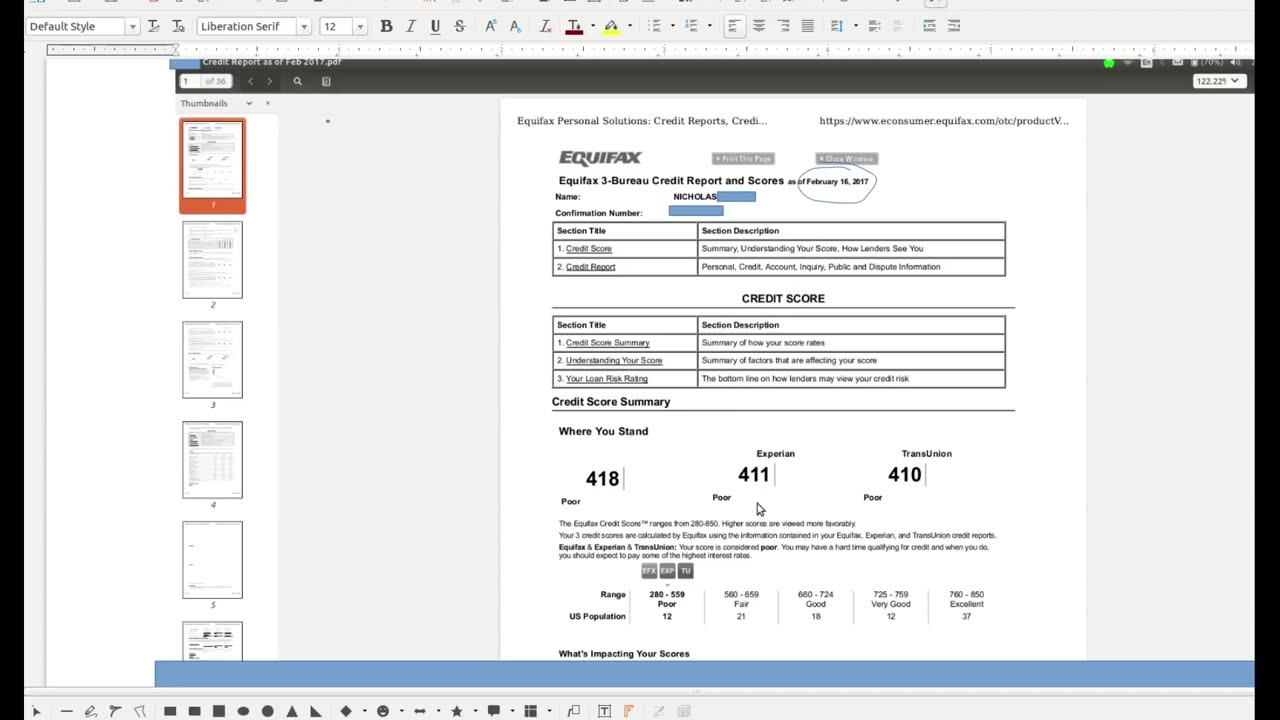Image resolution: width=1280 pixels, height=720 pixels.
Task: Open the font color dropdown arrow
Action: coord(592,26)
